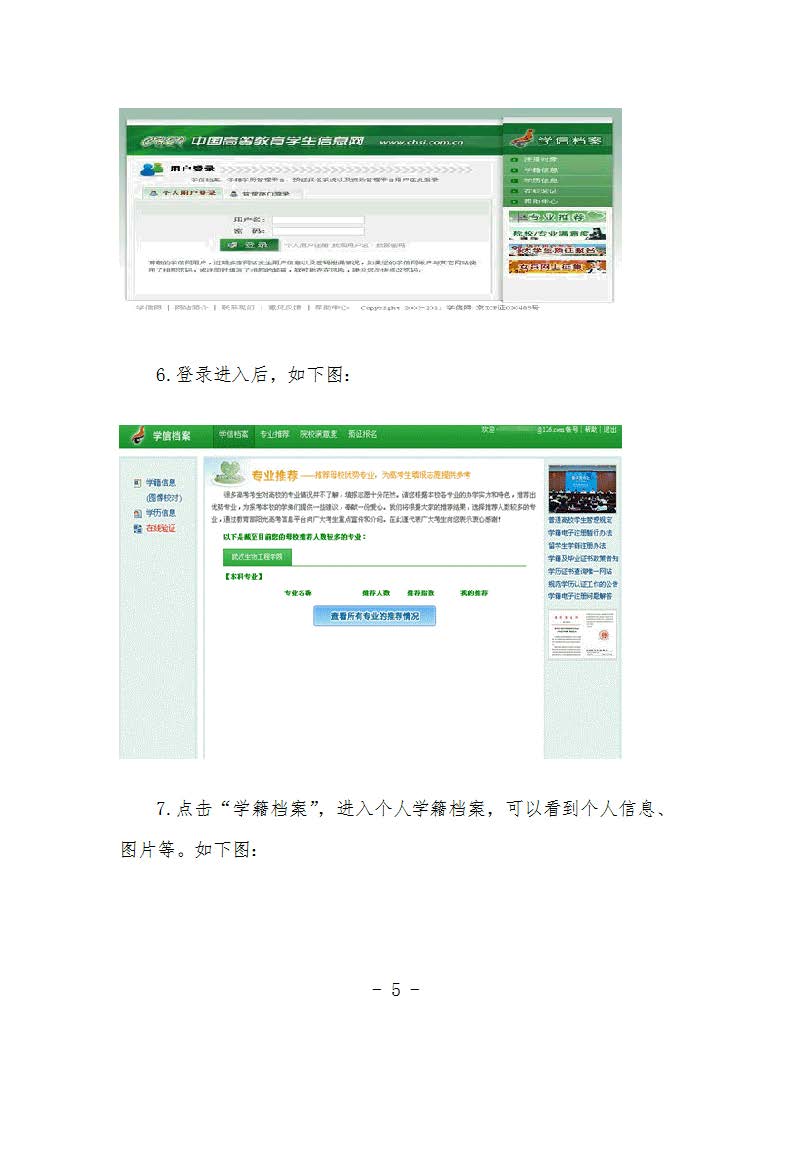Image resolution: width=794 pixels, height=1158 pixels.
Task: Click the red 在线验证 sidebar icon
Action: (x=138, y=528)
